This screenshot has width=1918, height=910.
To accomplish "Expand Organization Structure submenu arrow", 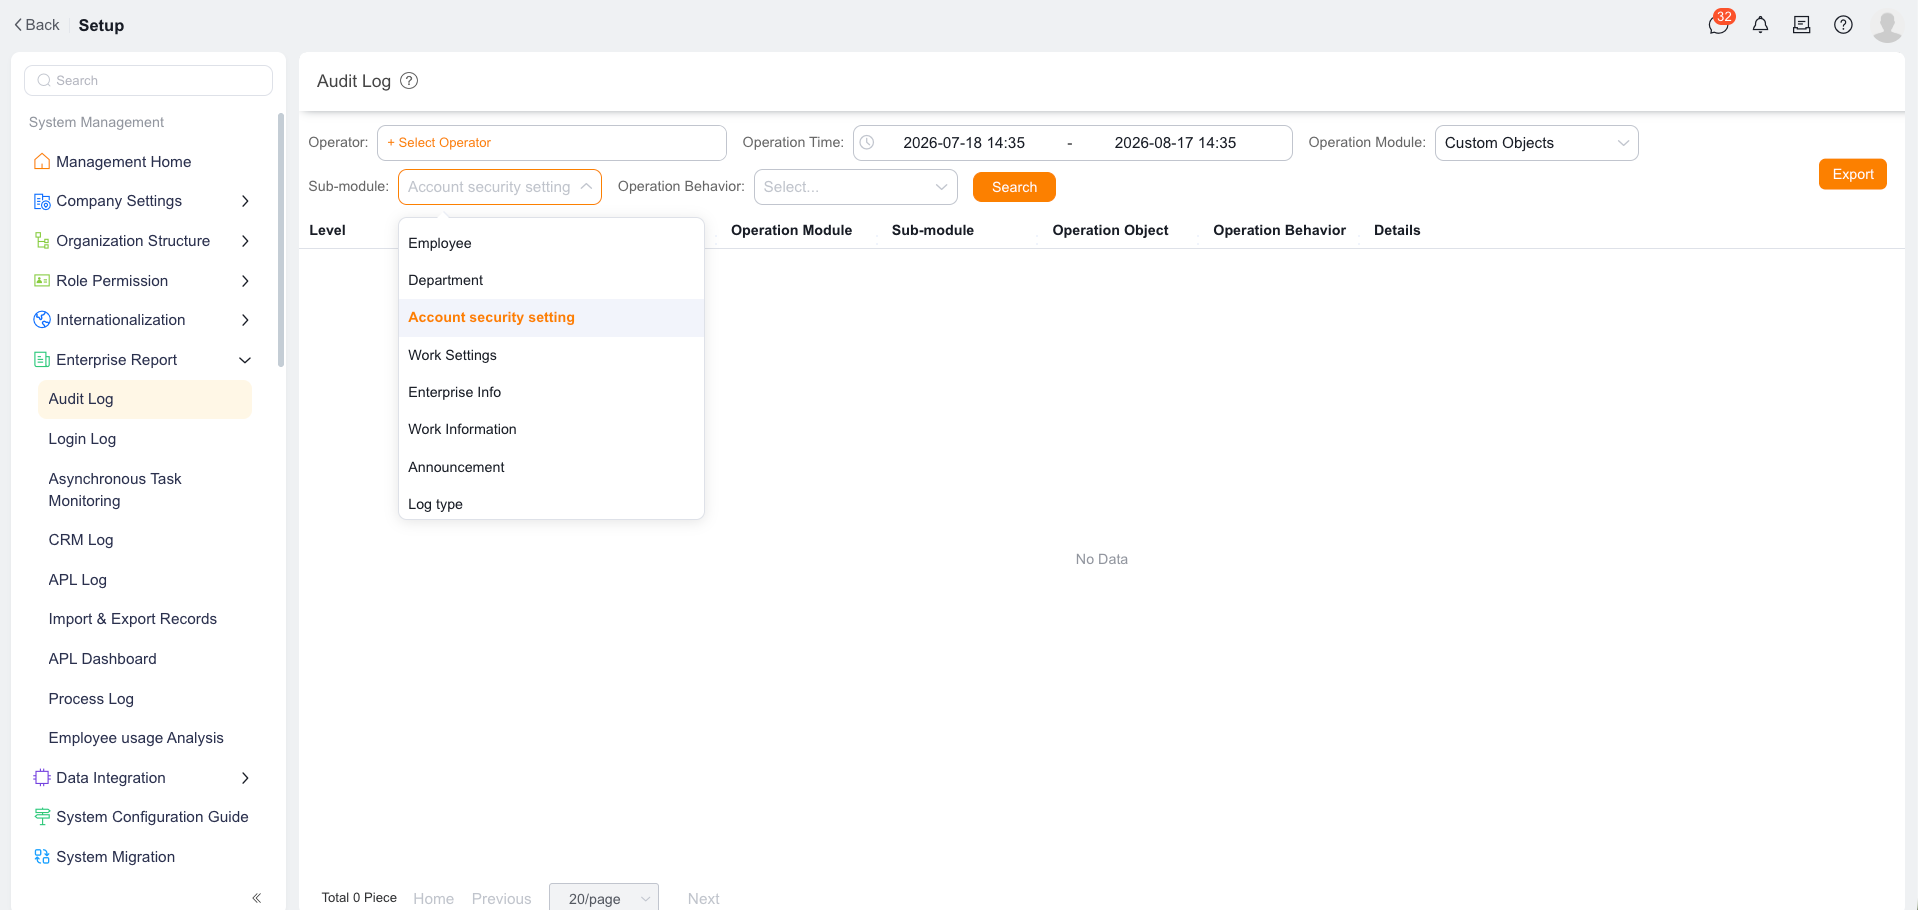I will click(245, 241).
